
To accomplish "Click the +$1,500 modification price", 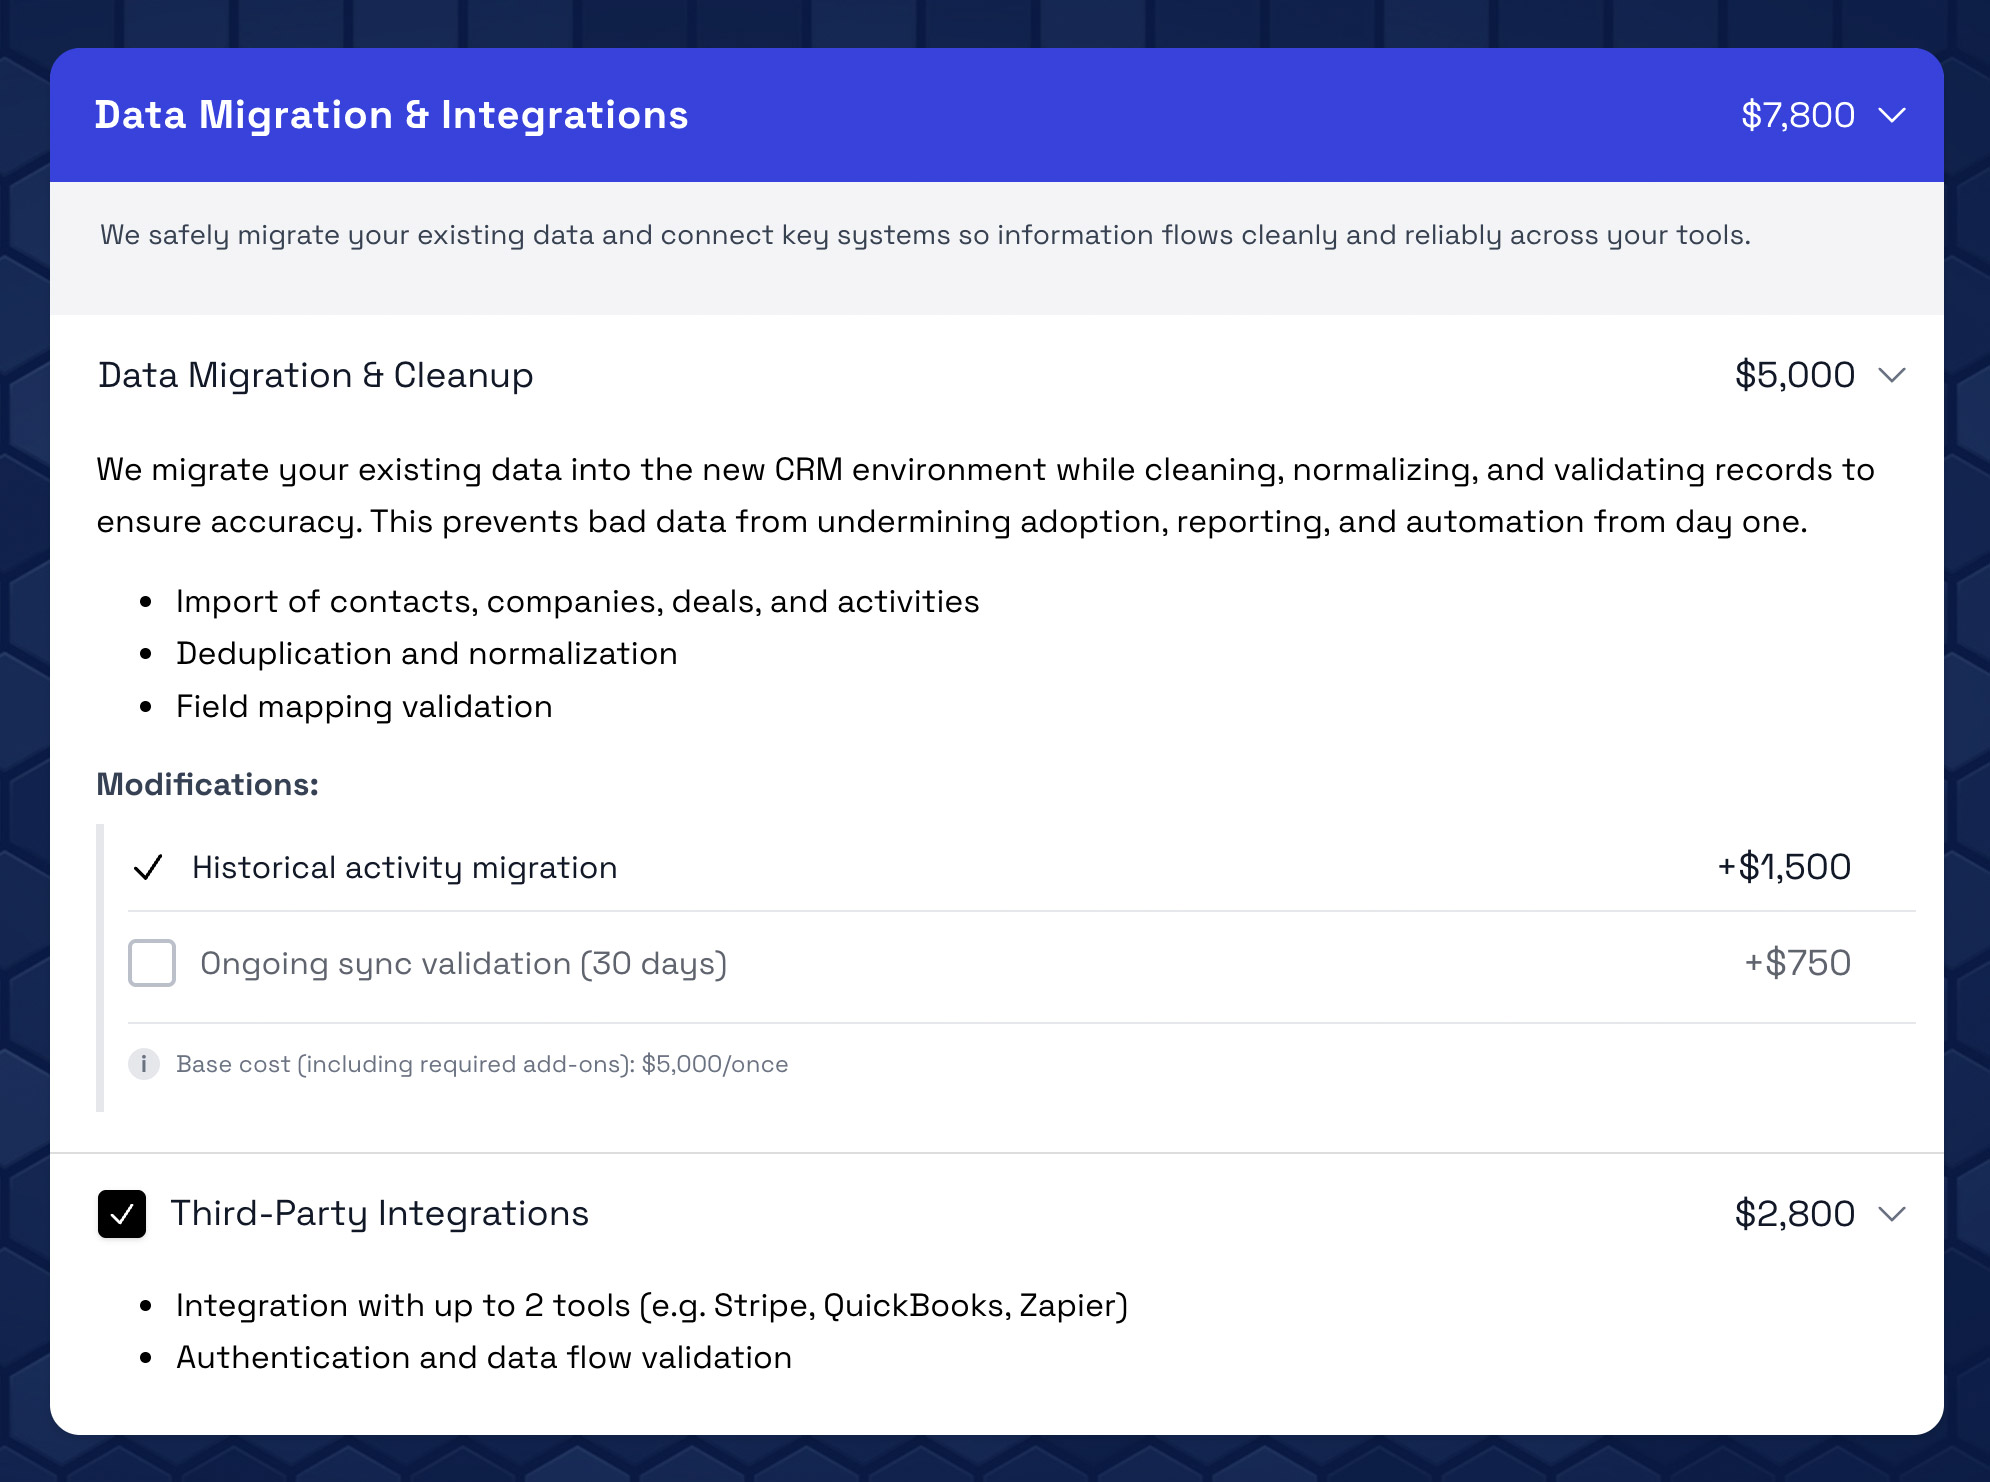I will [x=1784, y=867].
